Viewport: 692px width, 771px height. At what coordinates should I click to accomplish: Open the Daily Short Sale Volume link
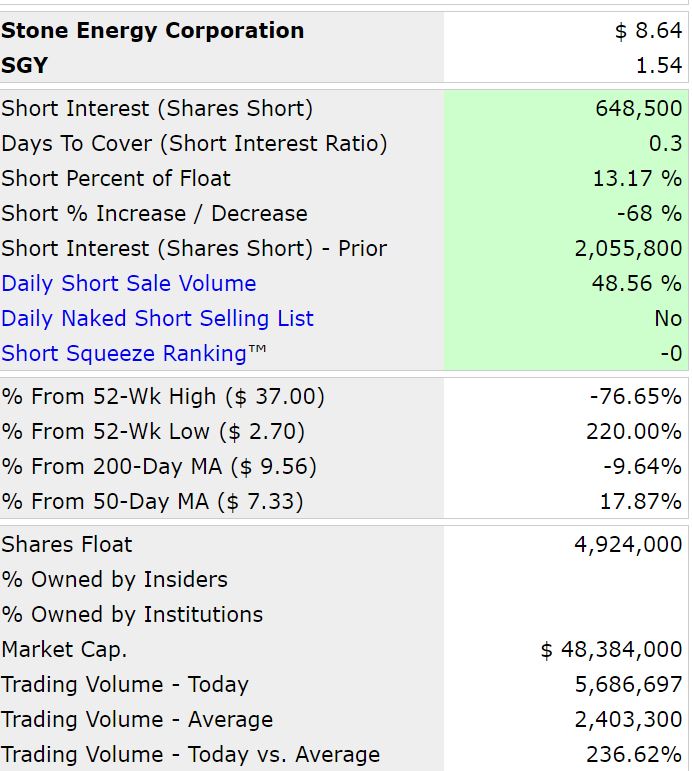click(x=129, y=284)
